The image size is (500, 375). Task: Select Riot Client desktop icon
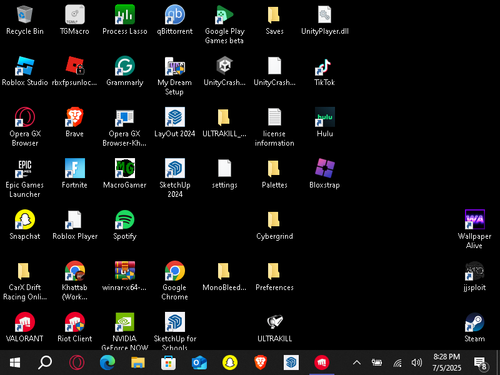tap(75, 322)
